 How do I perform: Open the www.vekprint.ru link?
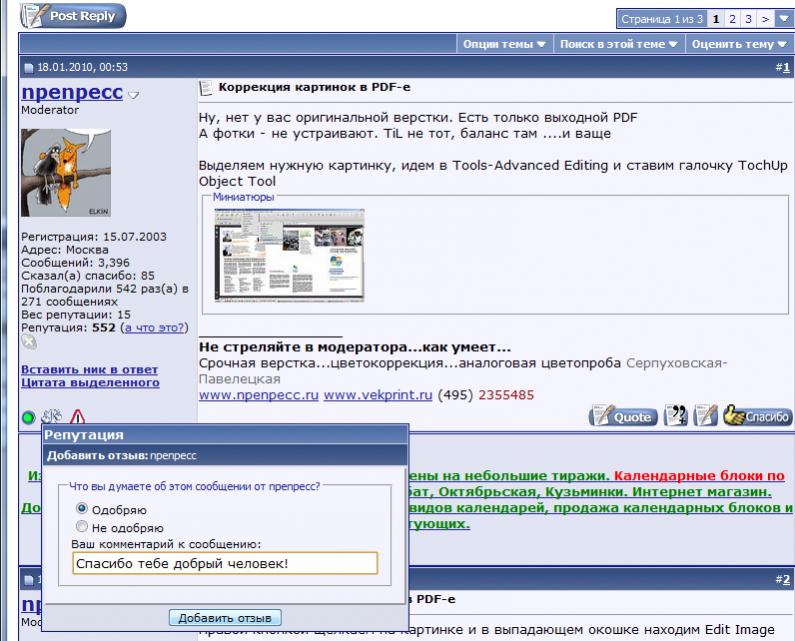click(x=376, y=395)
